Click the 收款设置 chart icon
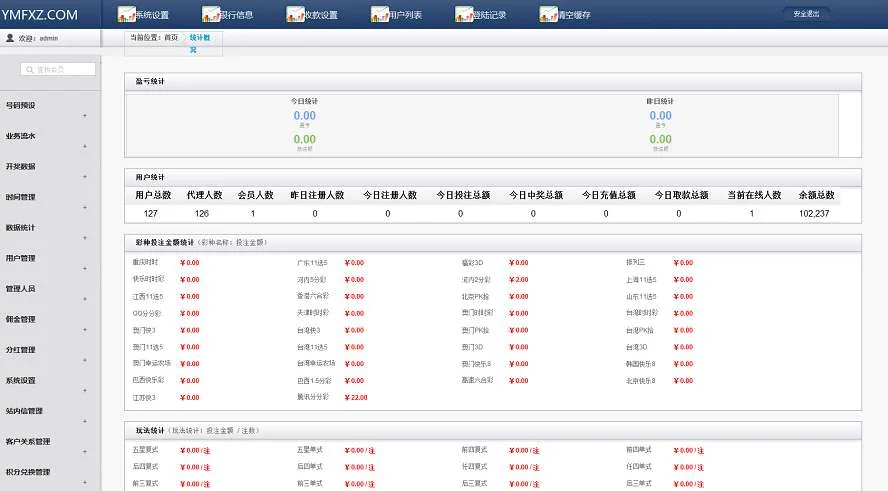The width and height of the screenshot is (888, 491). click(295, 14)
